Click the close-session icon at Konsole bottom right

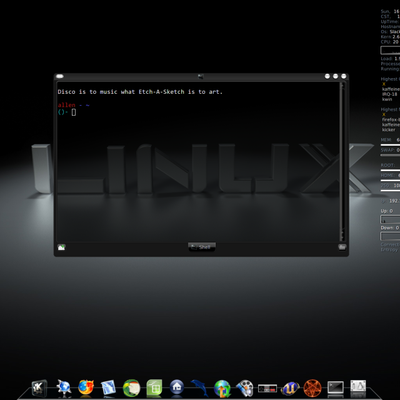pyautogui.click(x=342, y=247)
